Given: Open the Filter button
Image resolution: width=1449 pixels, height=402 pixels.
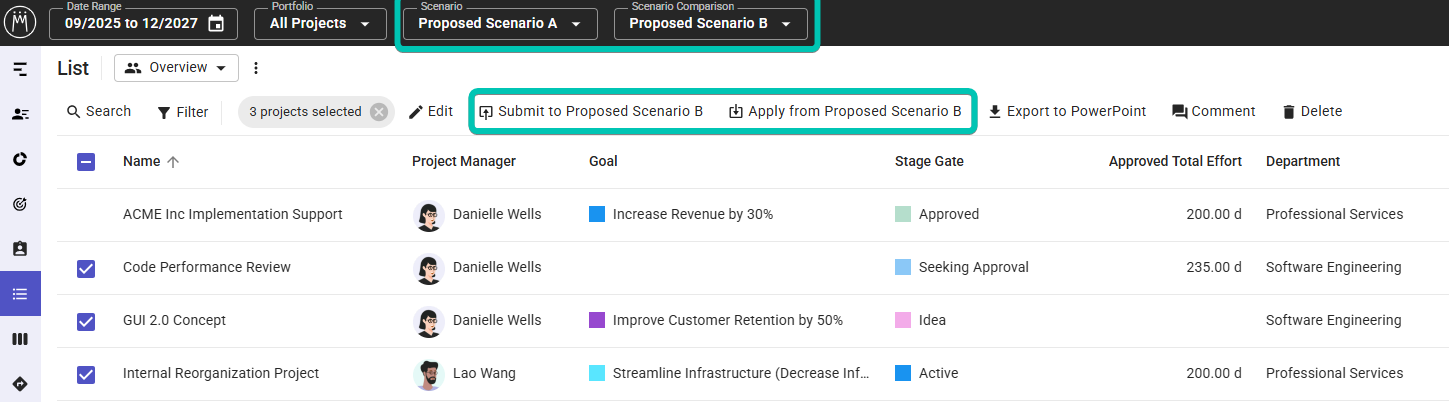Looking at the screenshot, I should [x=182, y=112].
